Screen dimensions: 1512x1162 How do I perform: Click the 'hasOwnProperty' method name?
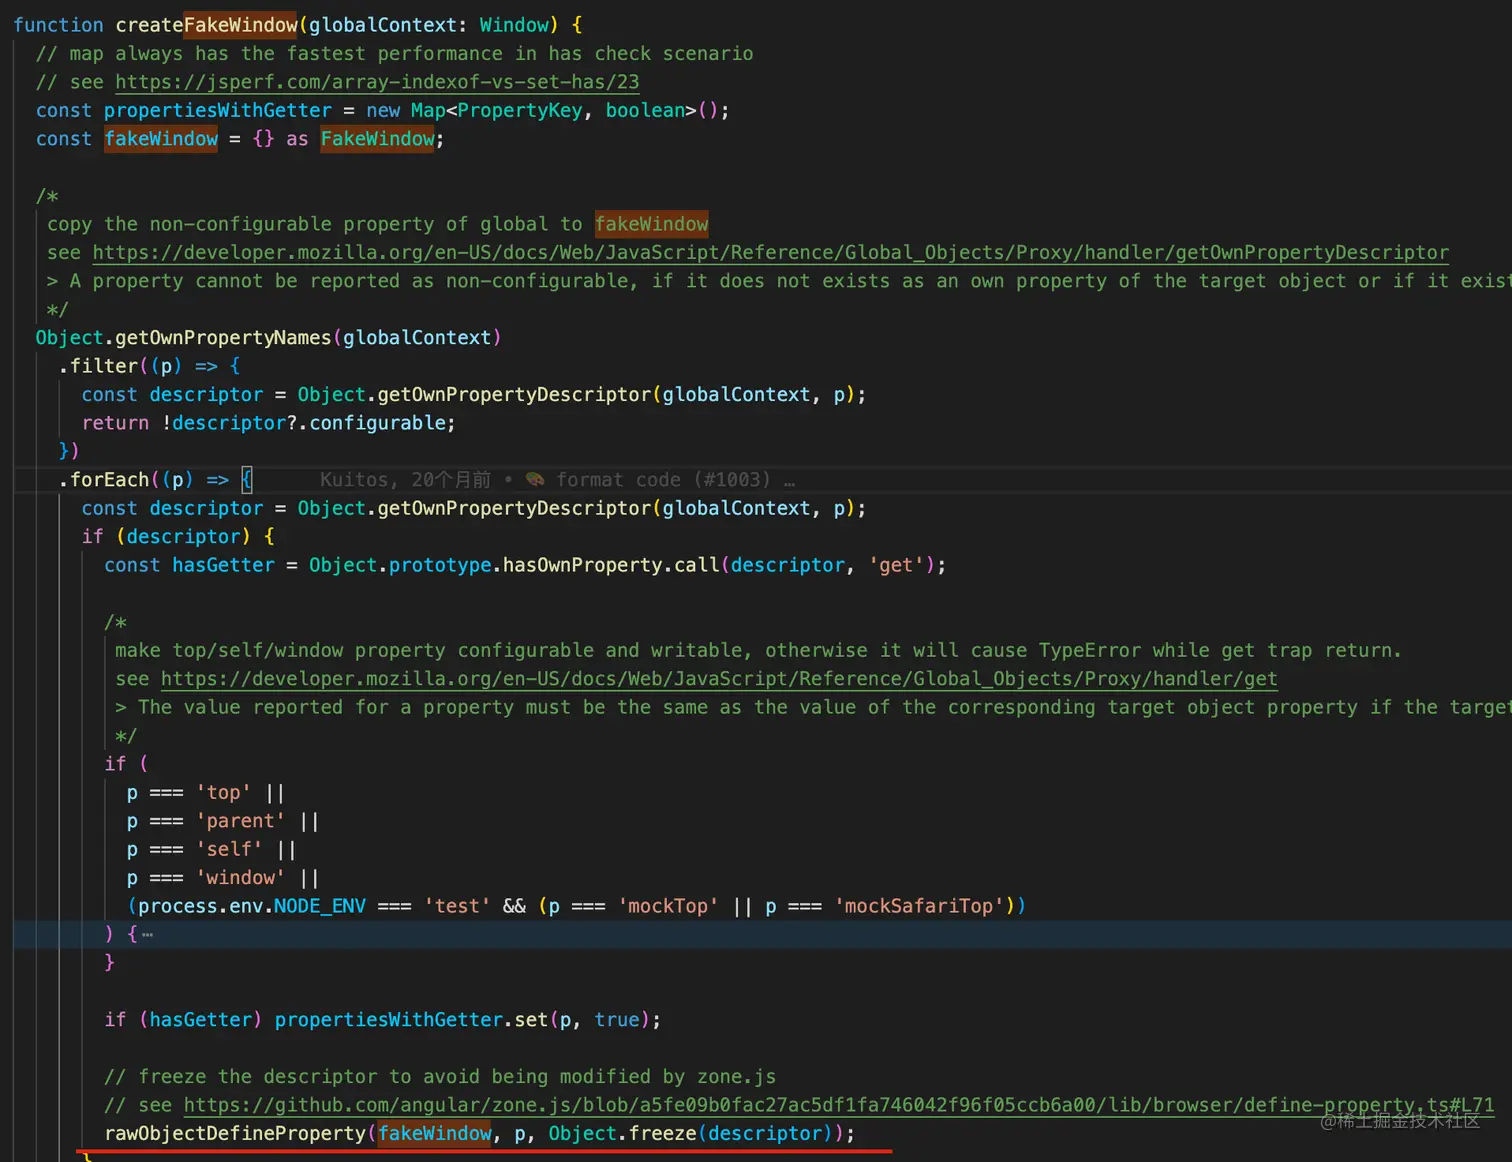coord(582,565)
